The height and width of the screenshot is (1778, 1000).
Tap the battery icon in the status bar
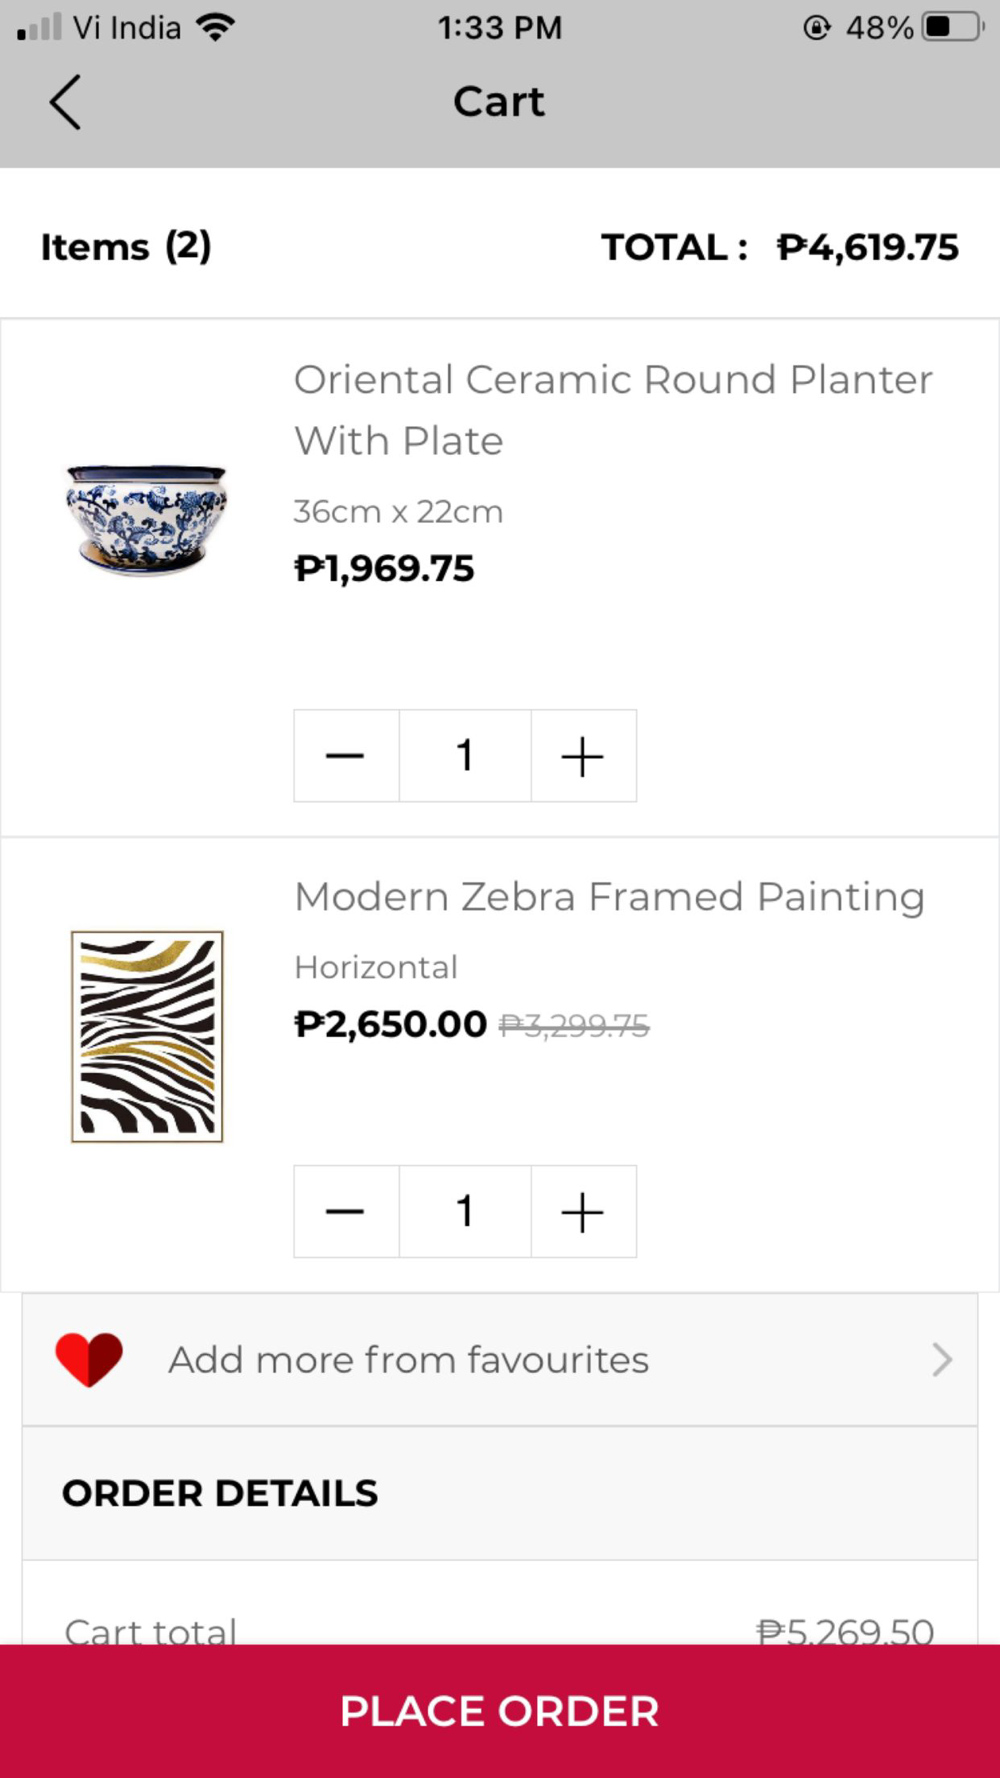click(x=952, y=27)
